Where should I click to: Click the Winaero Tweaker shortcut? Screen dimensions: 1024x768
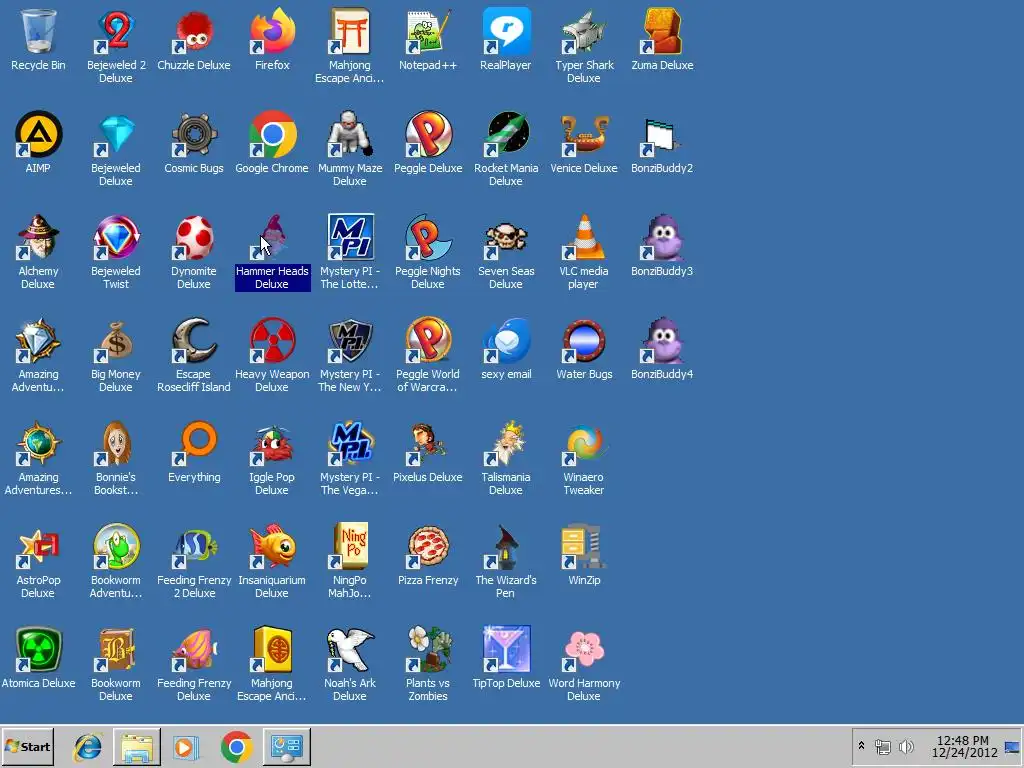584,443
